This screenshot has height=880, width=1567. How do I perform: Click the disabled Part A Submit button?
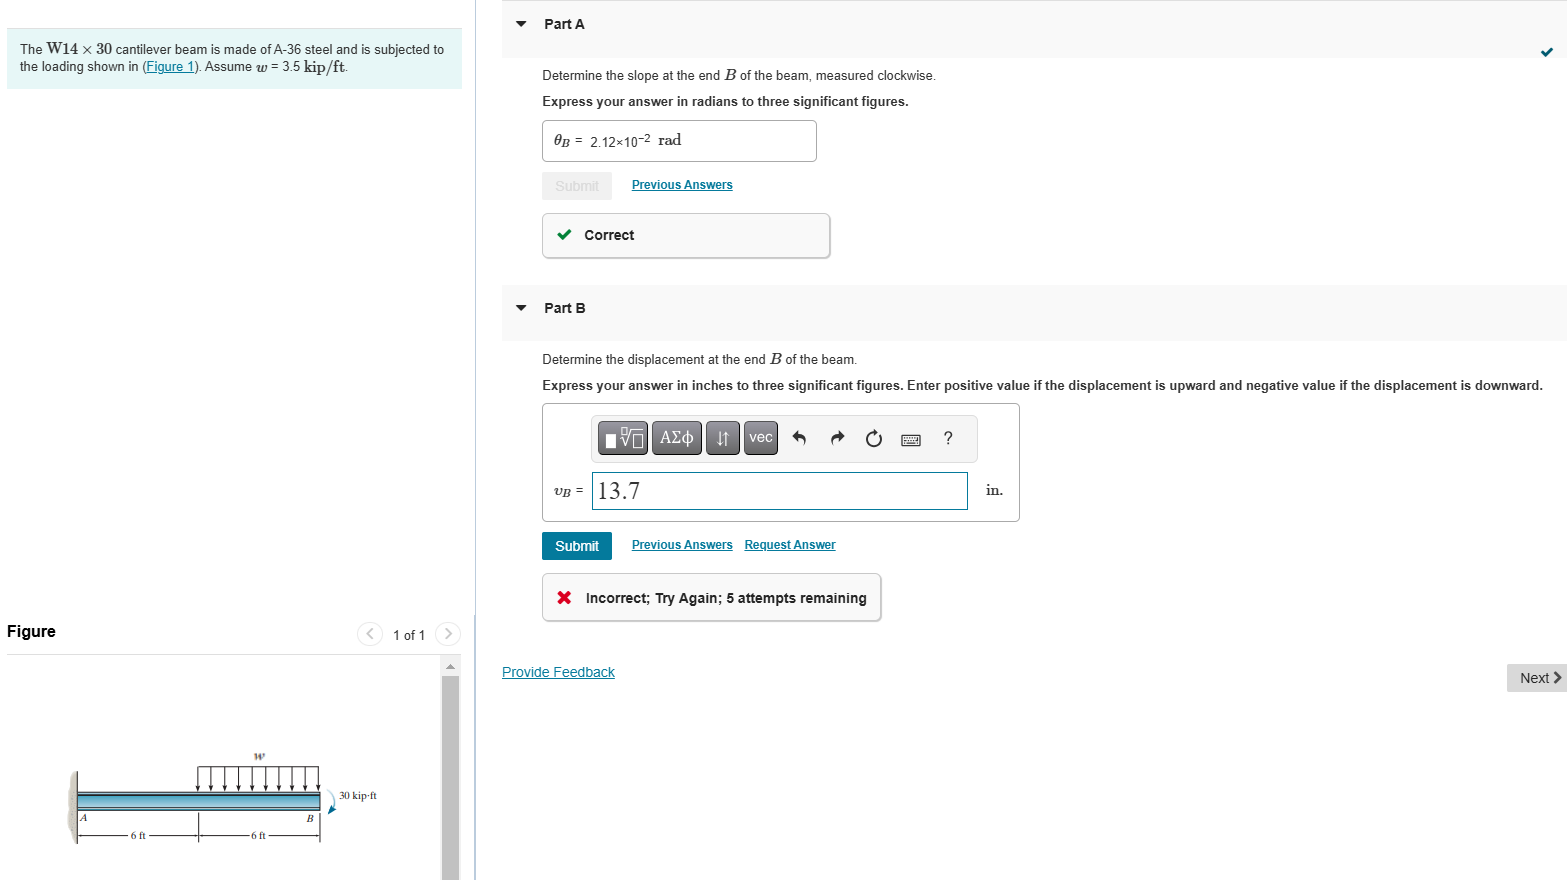tap(577, 186)
